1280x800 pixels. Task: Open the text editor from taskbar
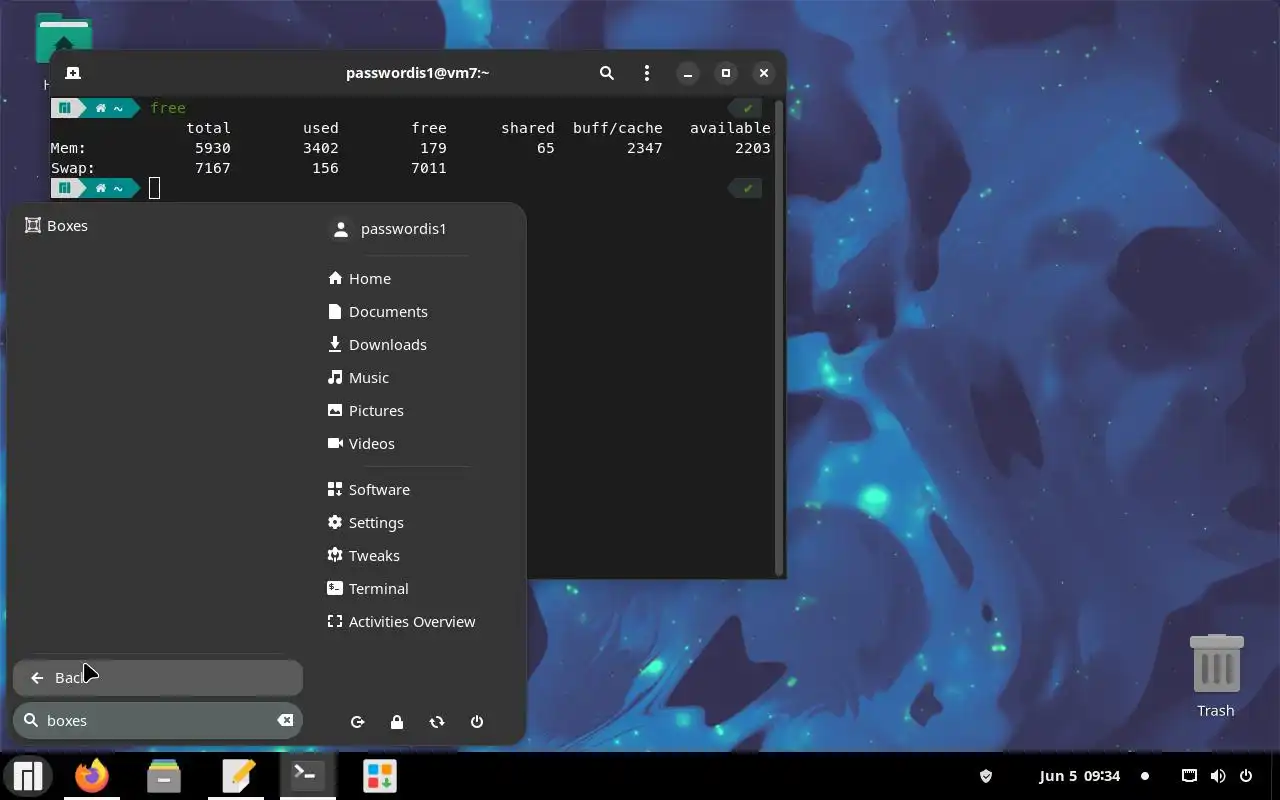coord(238,776)
